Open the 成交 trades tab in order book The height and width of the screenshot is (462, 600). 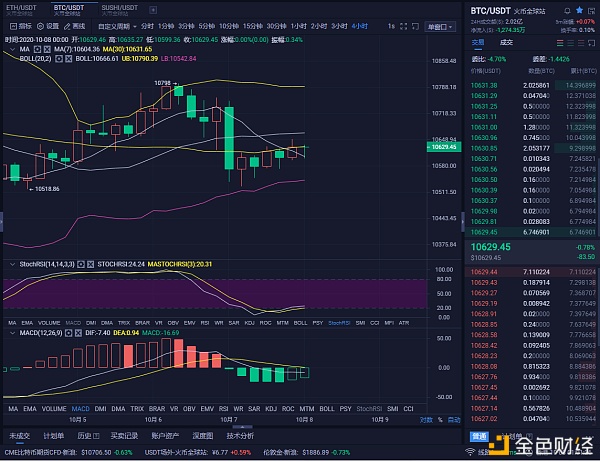click(x=506, y=43)
